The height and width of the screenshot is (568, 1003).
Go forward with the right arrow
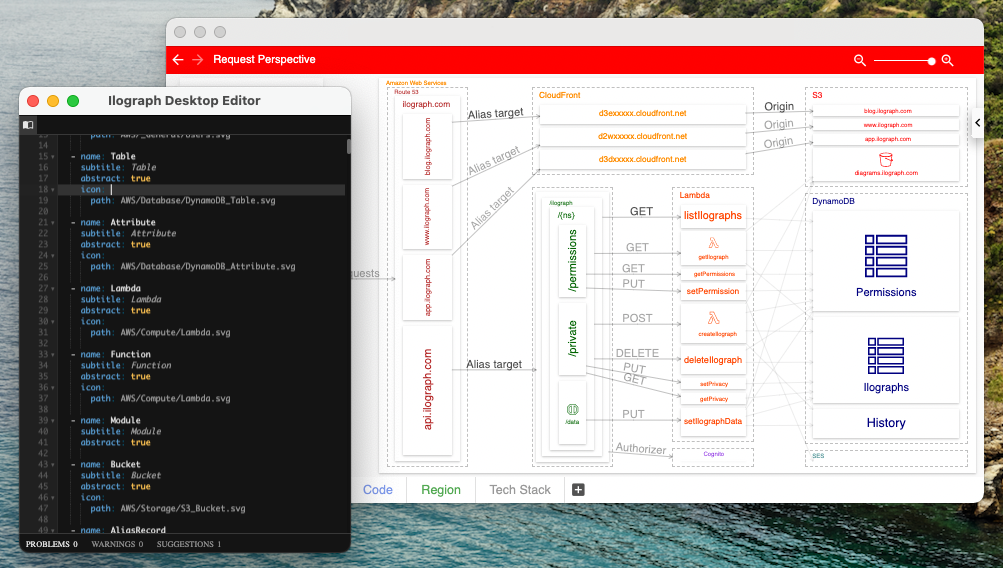click(198, 59)
